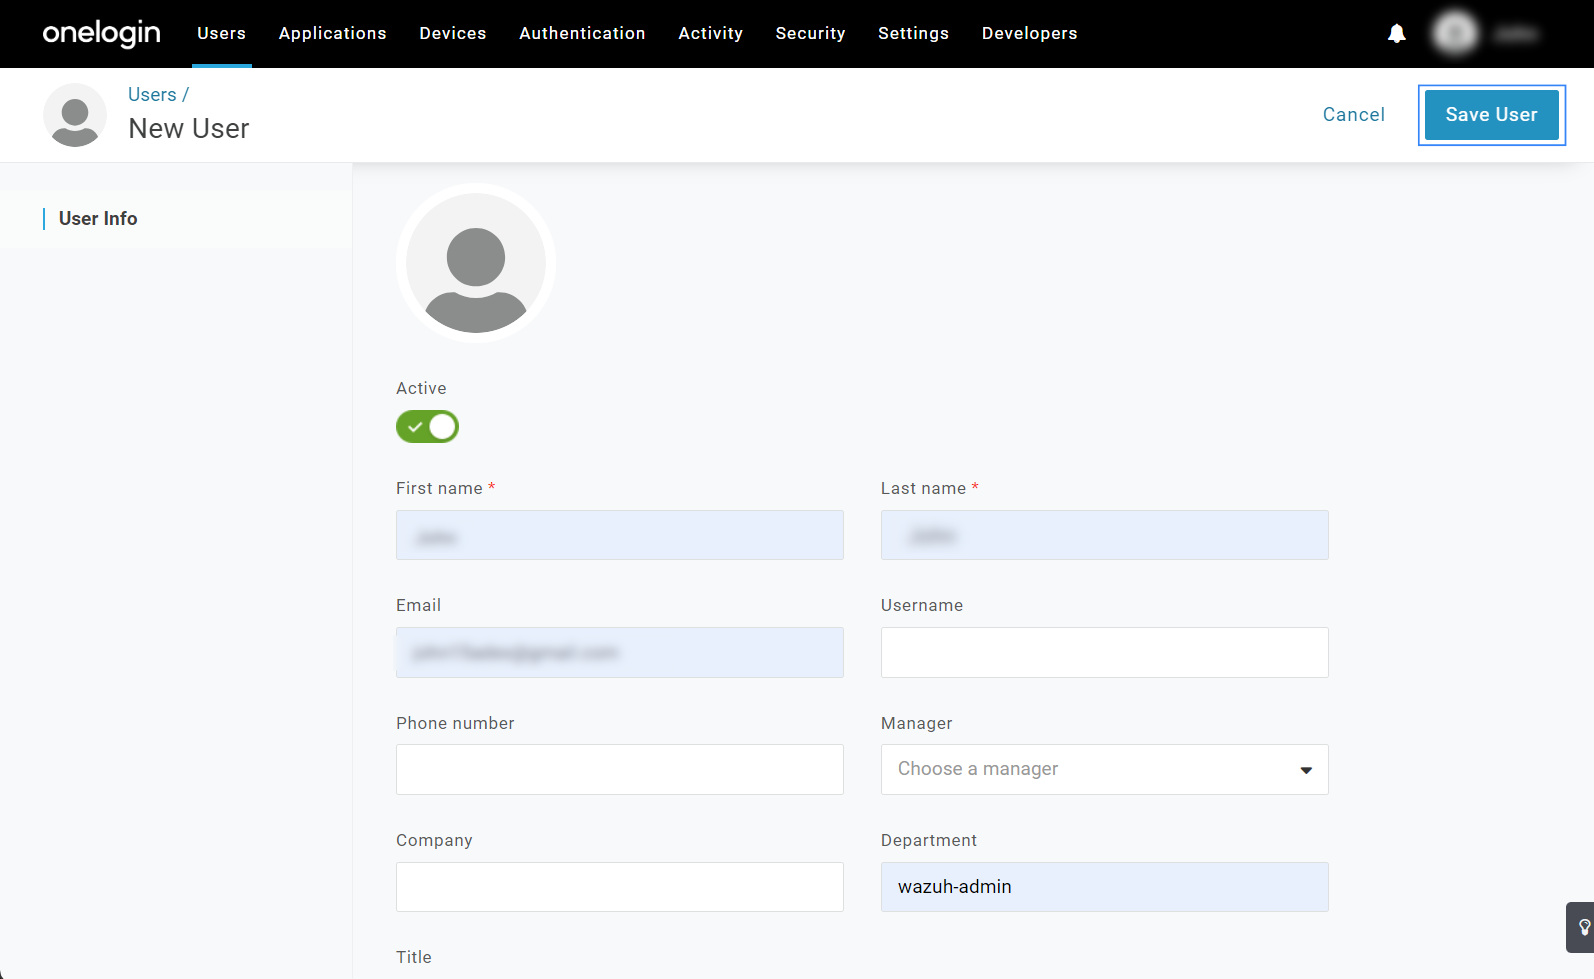Click the large profile picture placeholder
The image size is (1594, 979).
[x=476, y=264]
